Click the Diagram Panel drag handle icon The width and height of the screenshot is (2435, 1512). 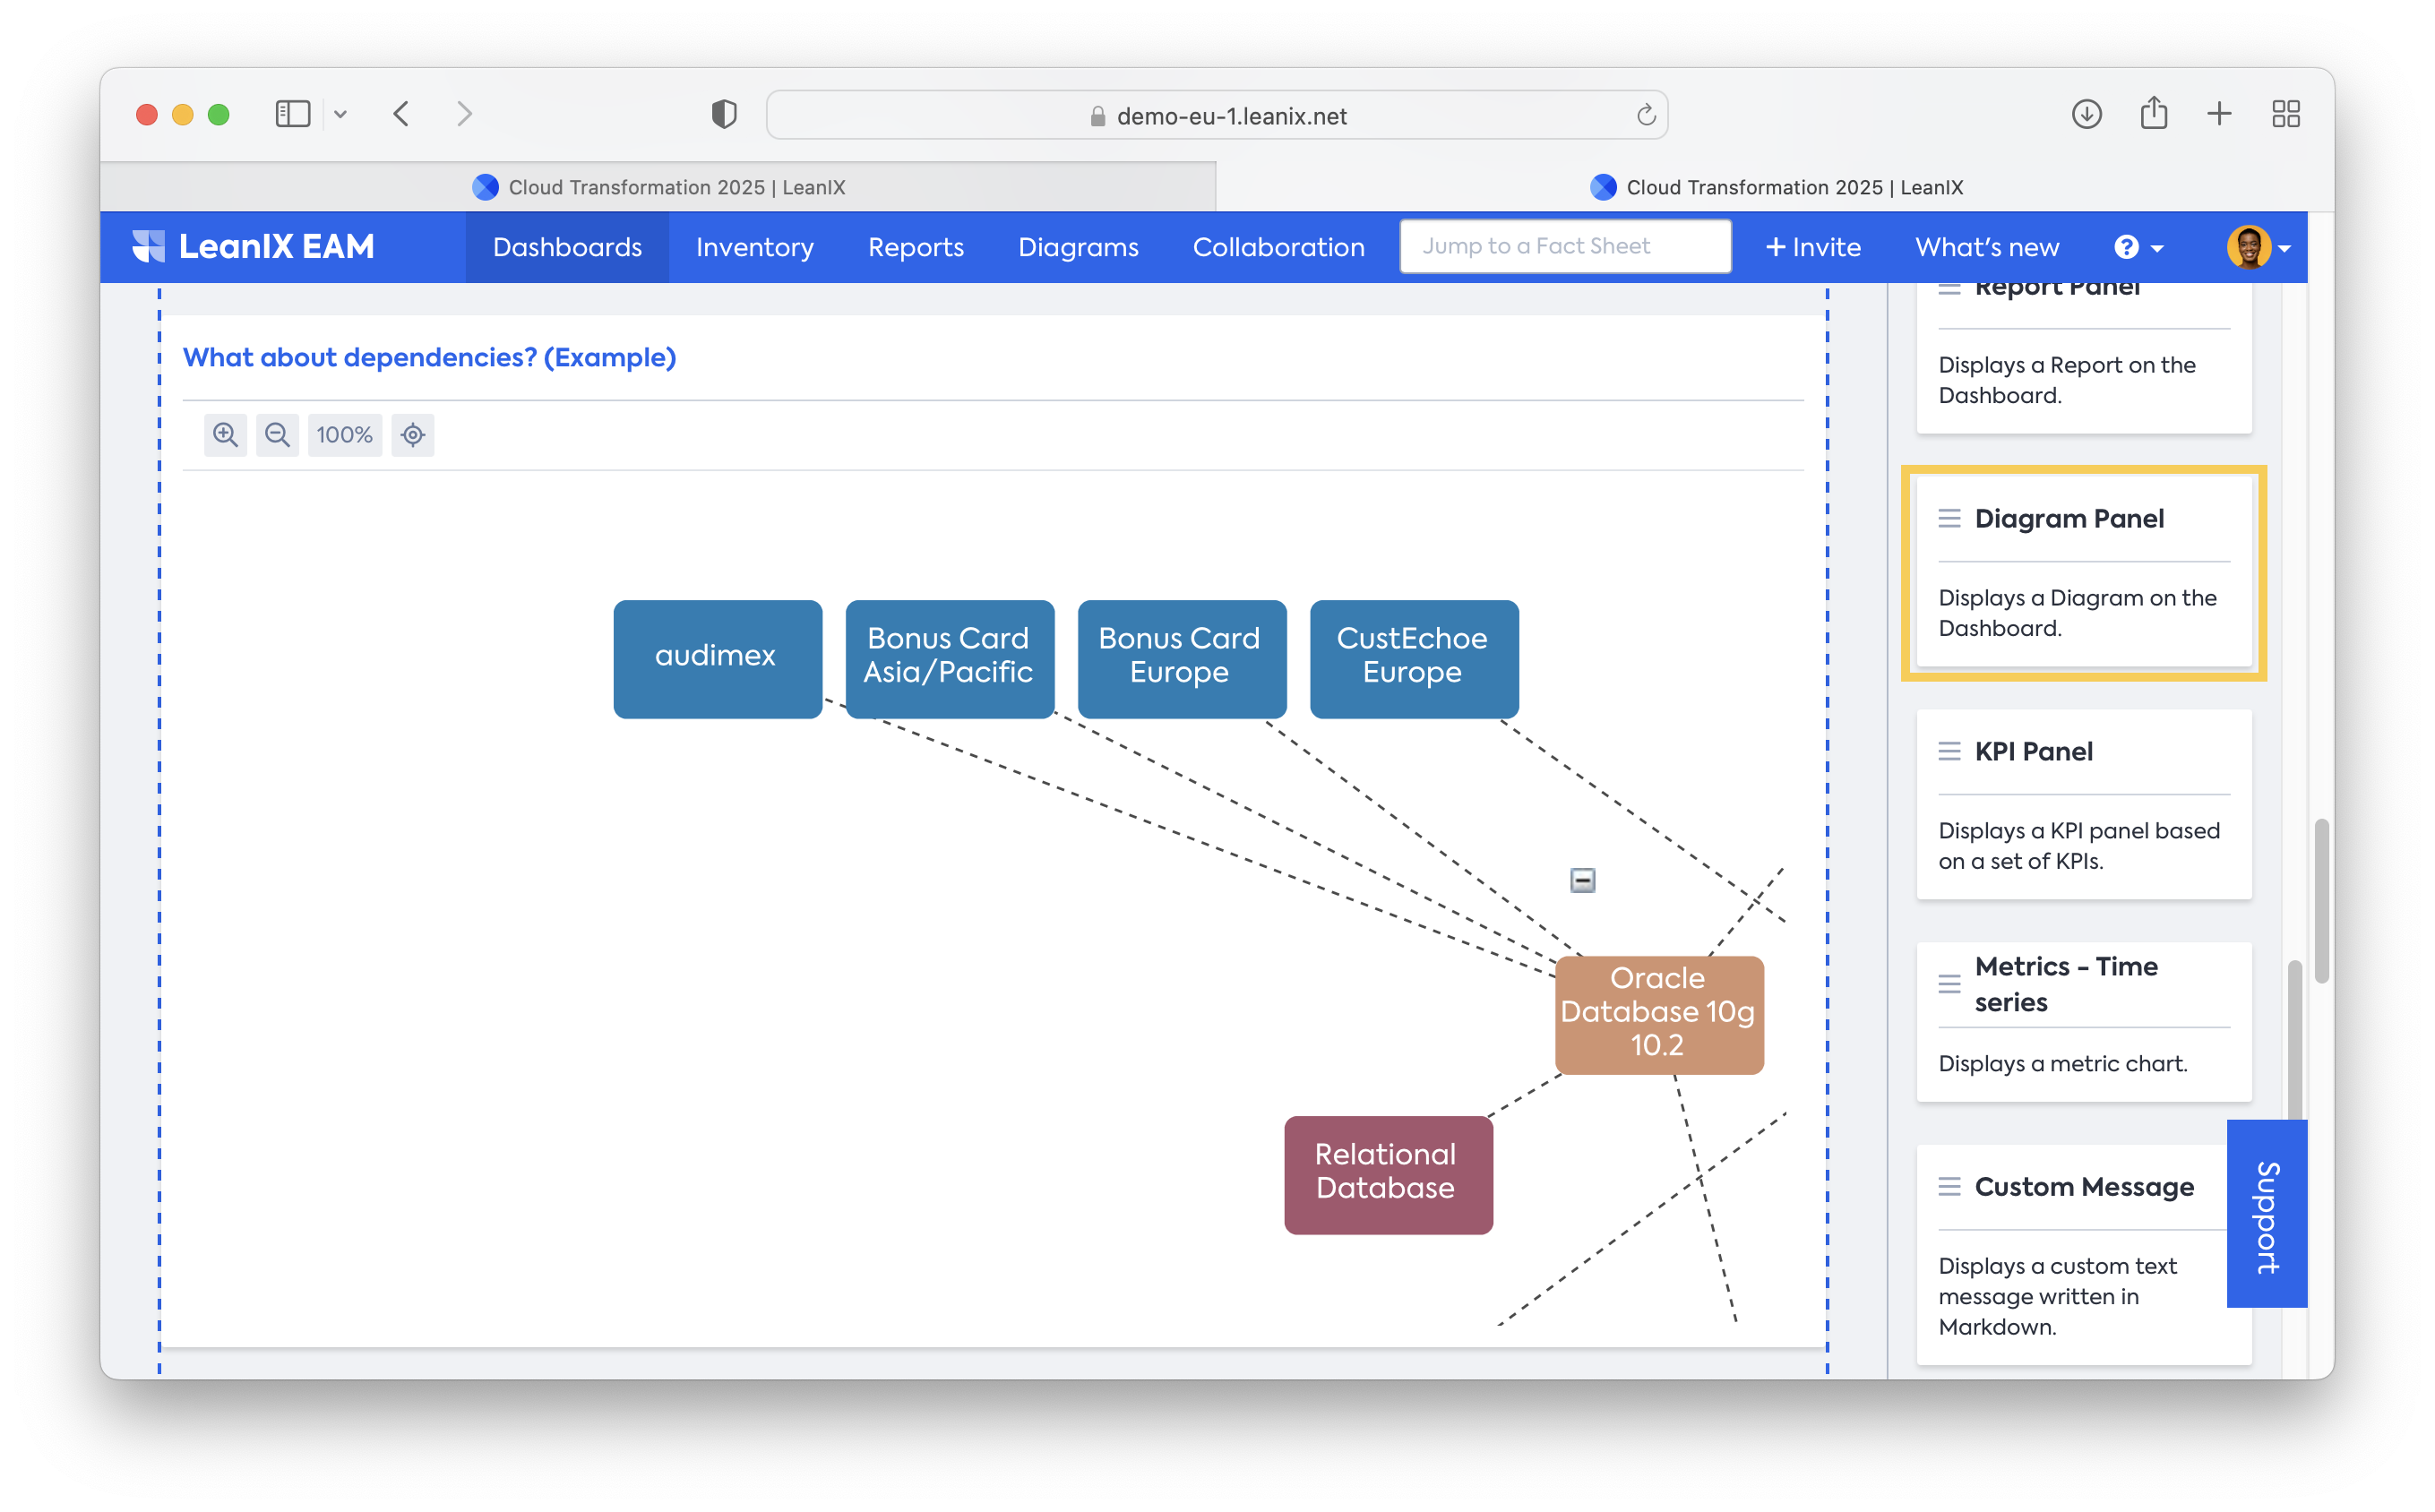1949,518
